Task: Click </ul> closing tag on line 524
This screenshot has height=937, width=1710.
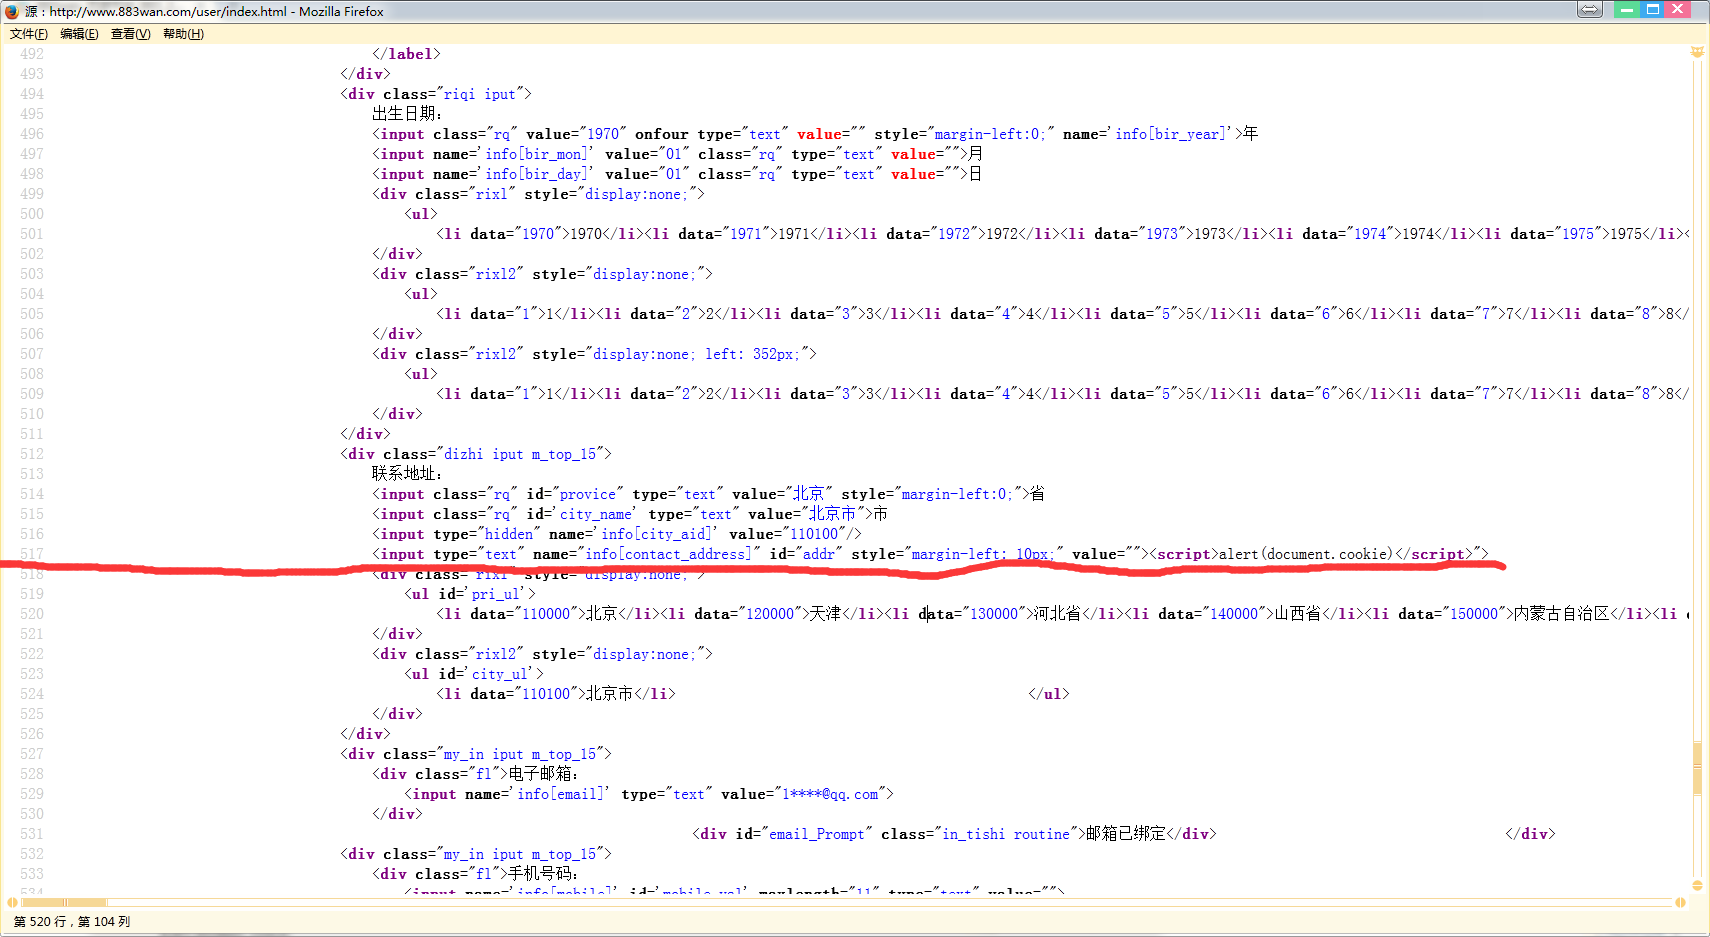Action: coord(1049,694)
